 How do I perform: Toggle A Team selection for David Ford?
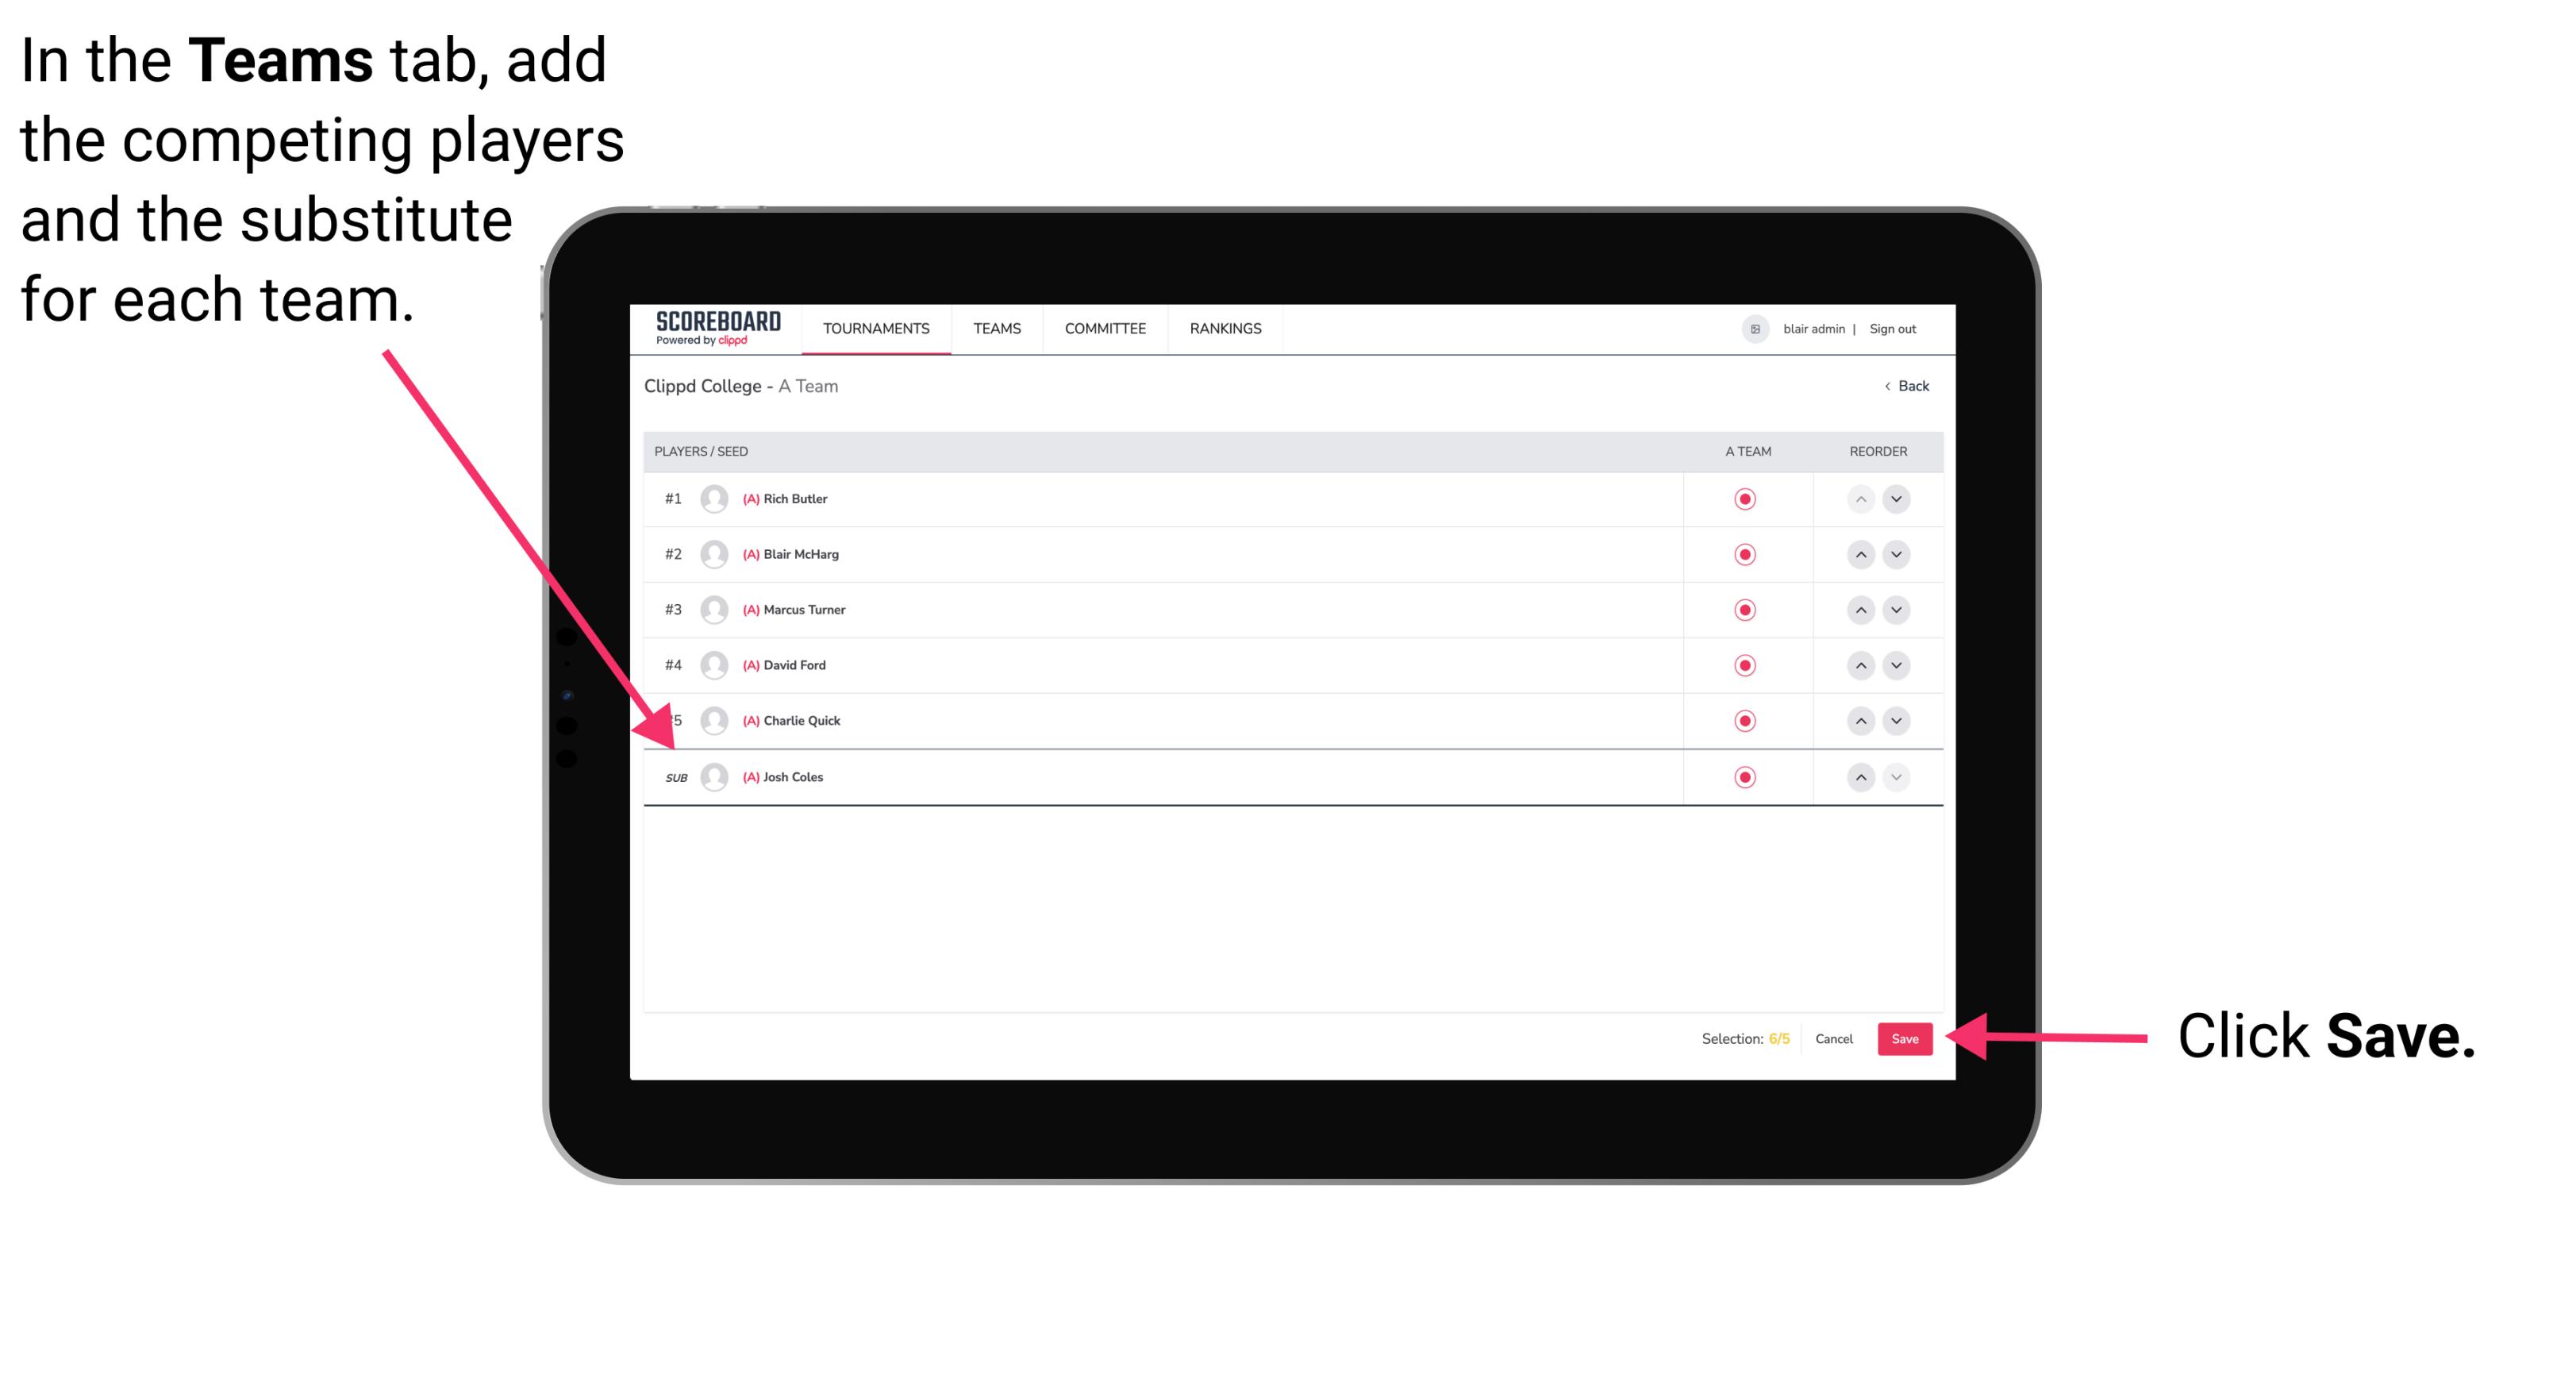click(1745, 665)
